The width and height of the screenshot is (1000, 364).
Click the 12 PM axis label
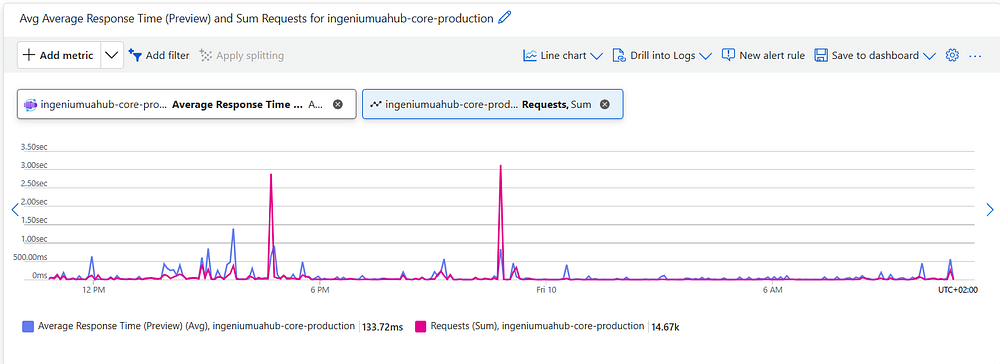click(94, 289)
